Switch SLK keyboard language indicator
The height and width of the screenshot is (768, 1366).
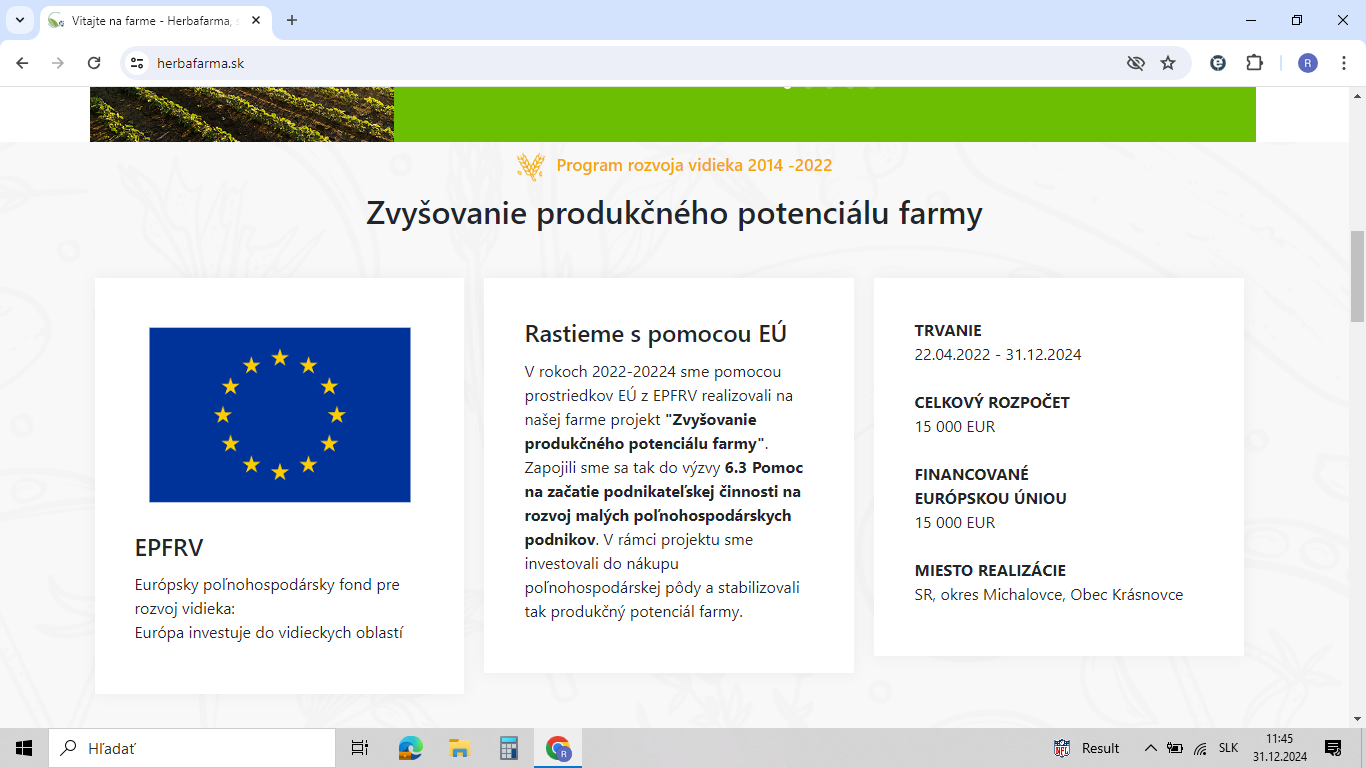[x=1228, y=748]
